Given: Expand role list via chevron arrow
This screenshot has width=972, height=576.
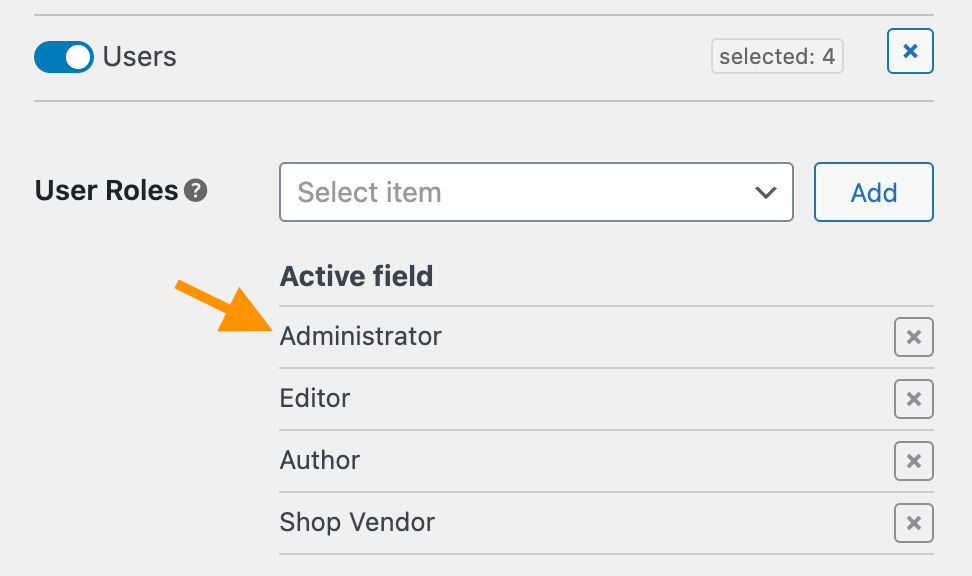Looking at the screenshot, I should 766,192.
